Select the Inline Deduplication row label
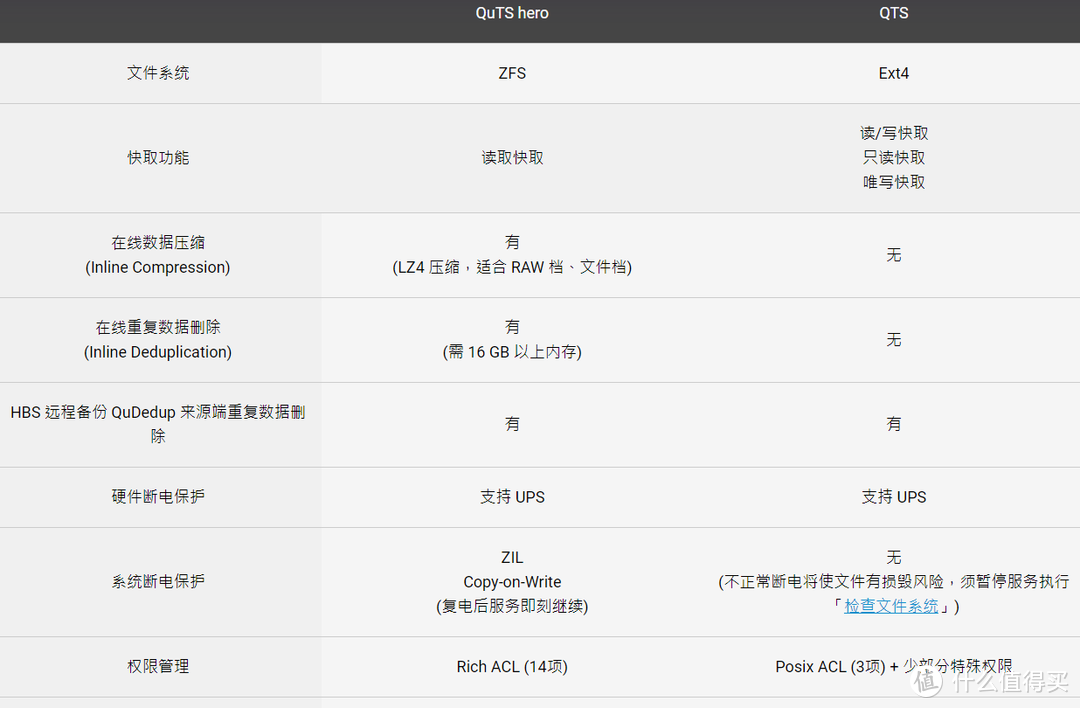The image size is (1080, 708). [158, 352]
